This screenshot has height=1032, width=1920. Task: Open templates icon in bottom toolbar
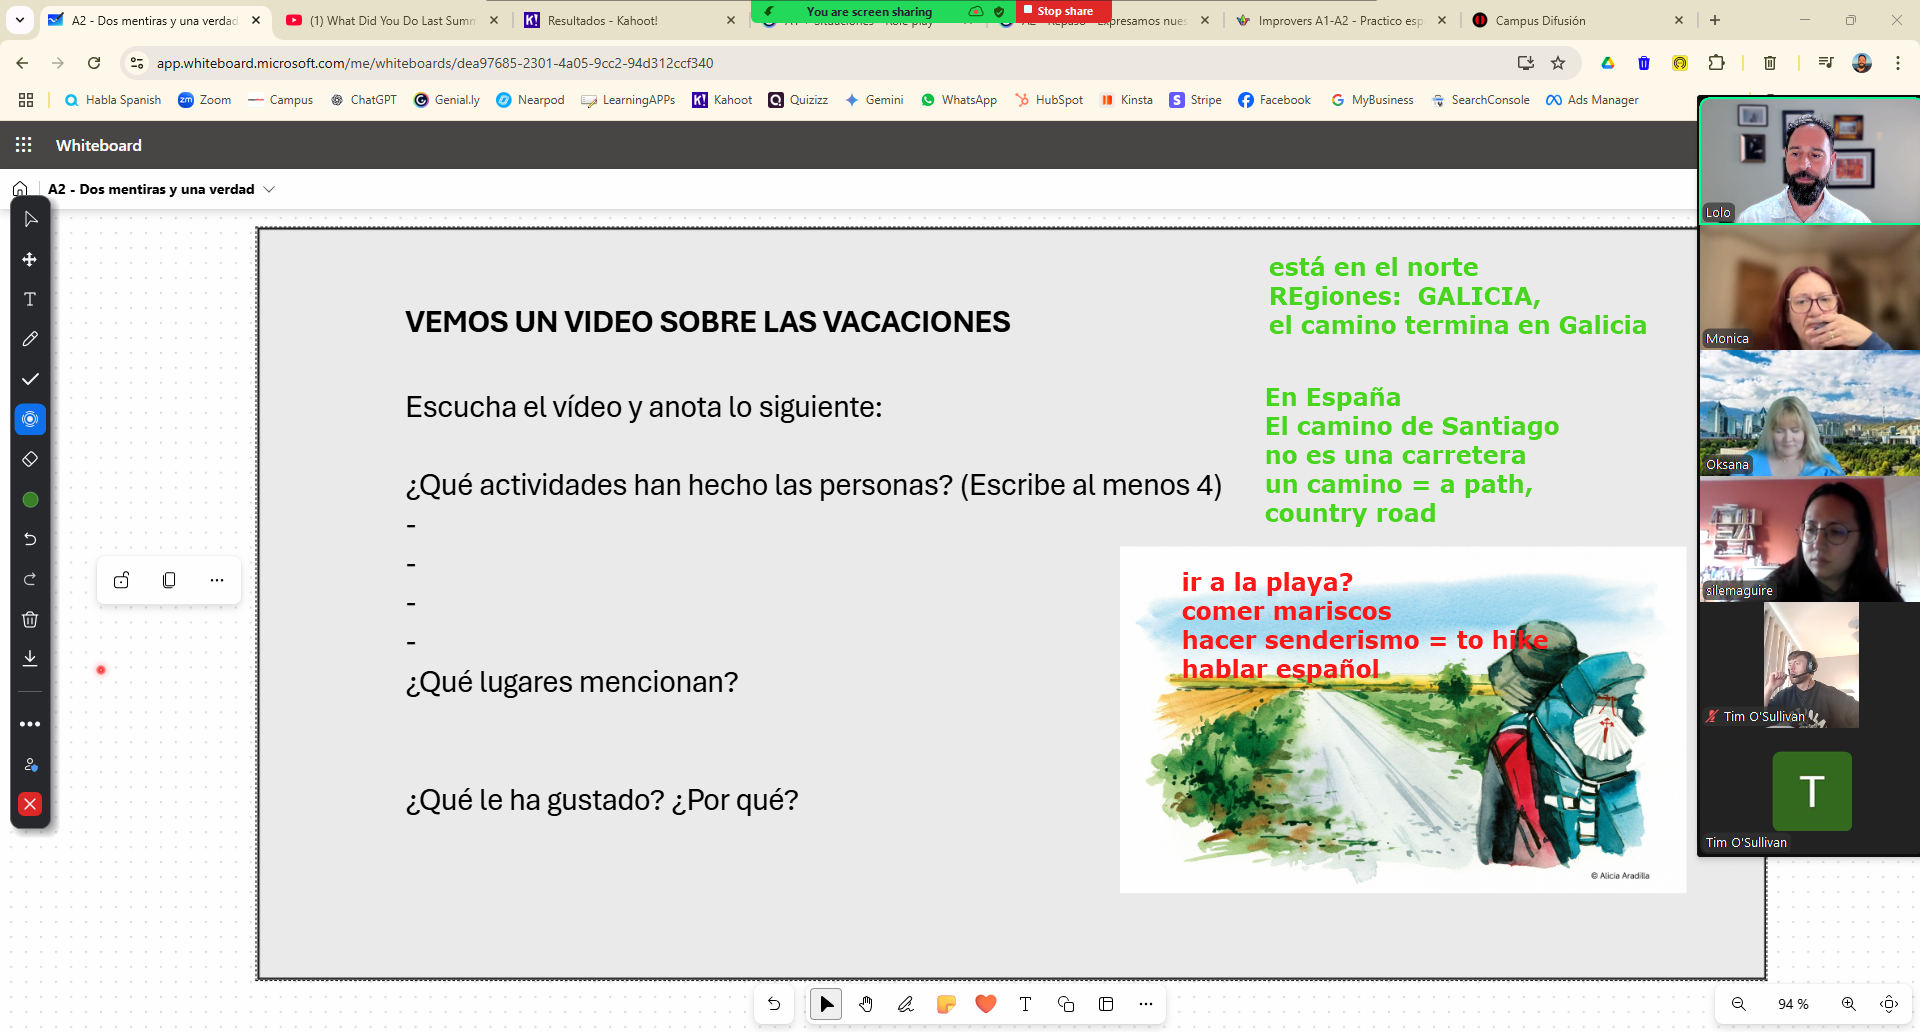1106,1004
